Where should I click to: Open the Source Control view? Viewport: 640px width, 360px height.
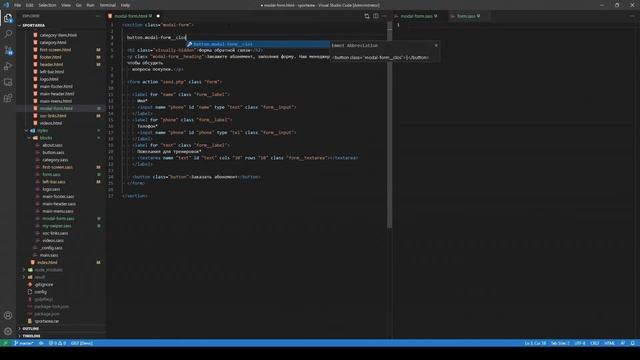pos(8,51)
